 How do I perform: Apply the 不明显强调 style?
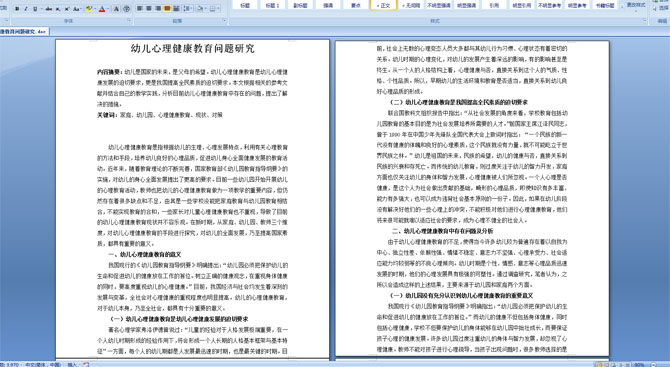click(439, 5)
